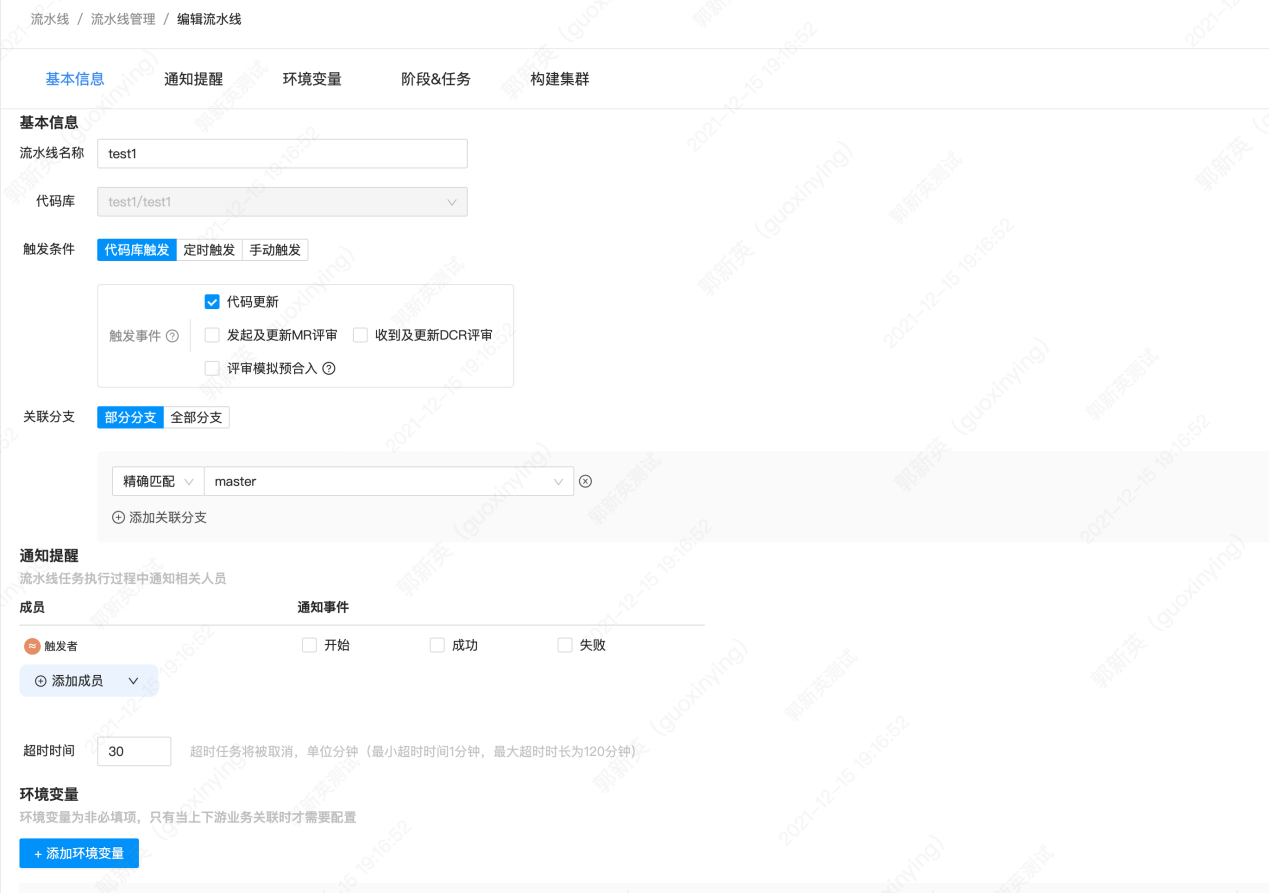Screen dimensions: 1269x893
Task: Enable the 失败 notification checkbox
Action: click(x=564, y=645)
